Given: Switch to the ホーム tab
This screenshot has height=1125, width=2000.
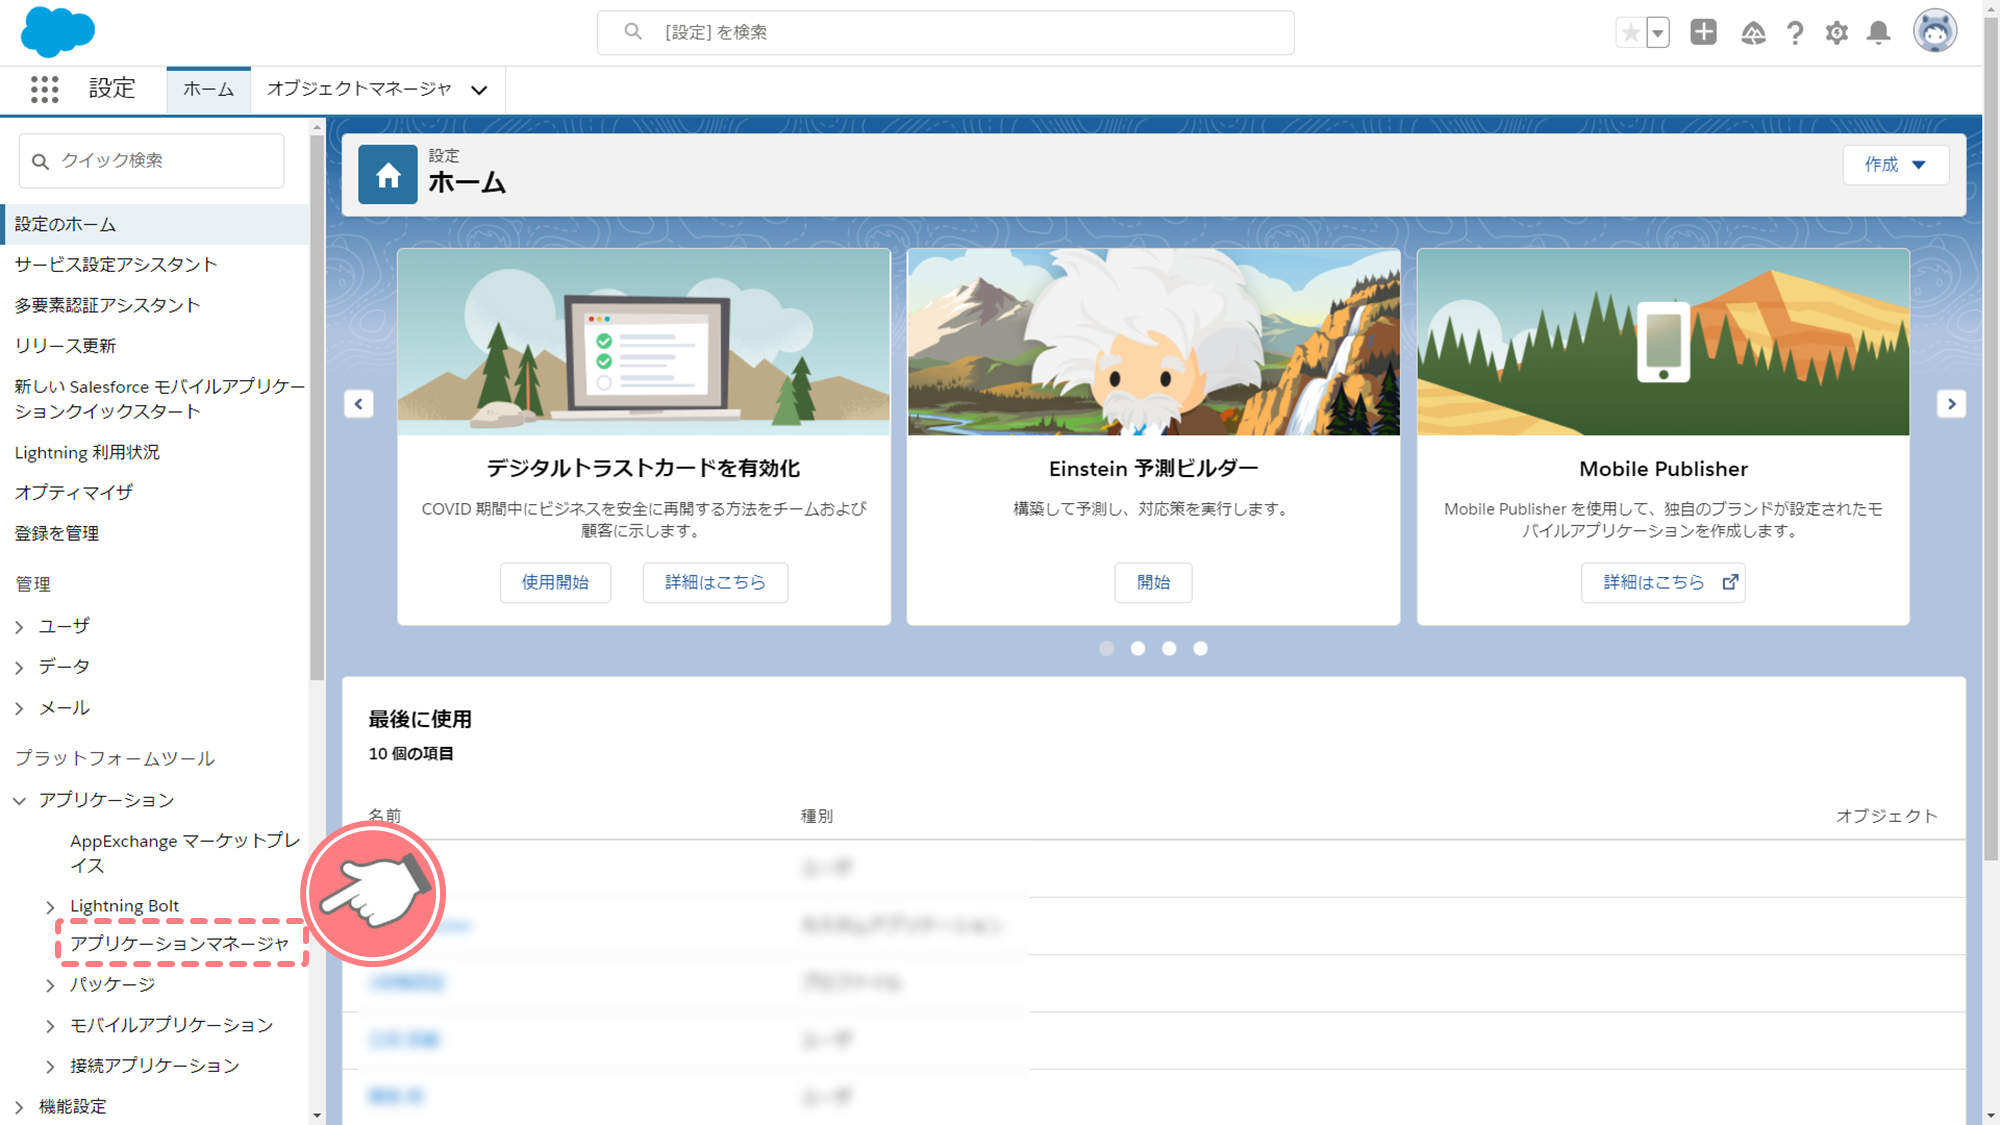Looking at the screenshot, I should click(208, 89).
